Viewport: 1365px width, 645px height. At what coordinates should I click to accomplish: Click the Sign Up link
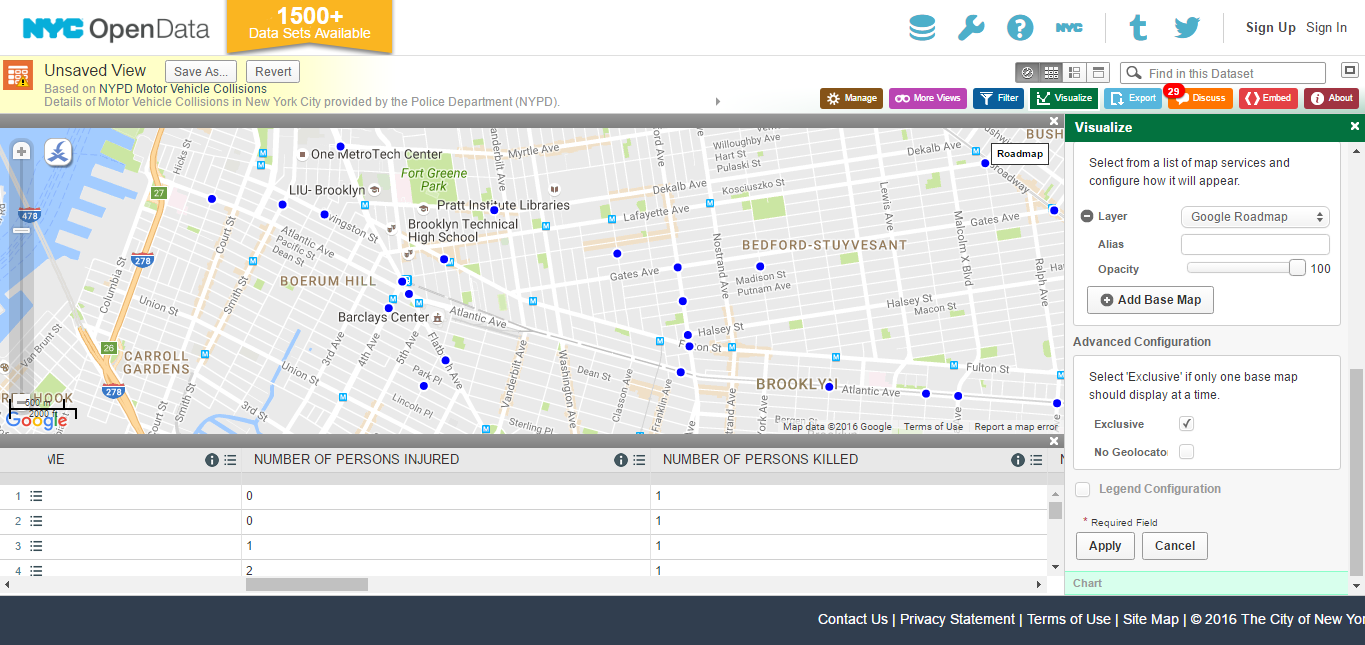pyautogui.click(x=1271, y=28)
